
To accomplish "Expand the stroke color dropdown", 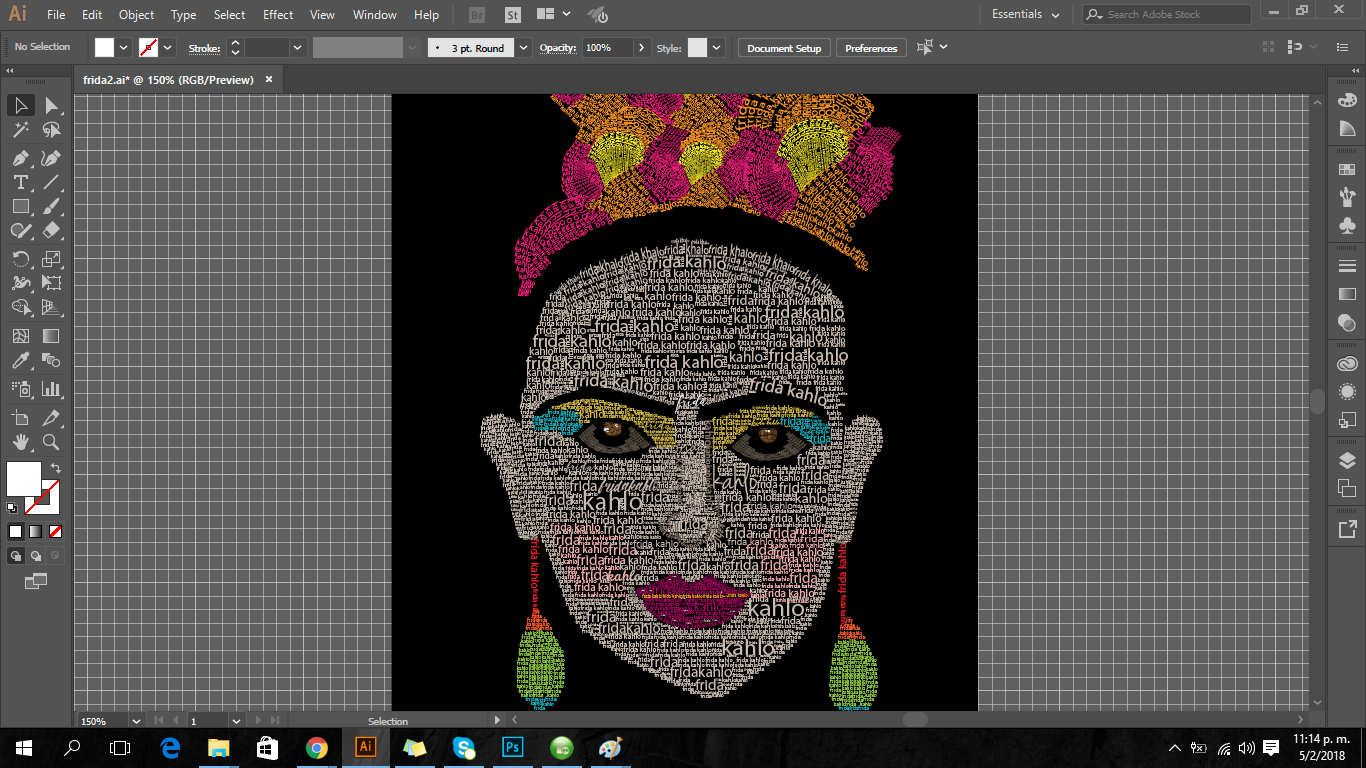I will pos(168,47).
